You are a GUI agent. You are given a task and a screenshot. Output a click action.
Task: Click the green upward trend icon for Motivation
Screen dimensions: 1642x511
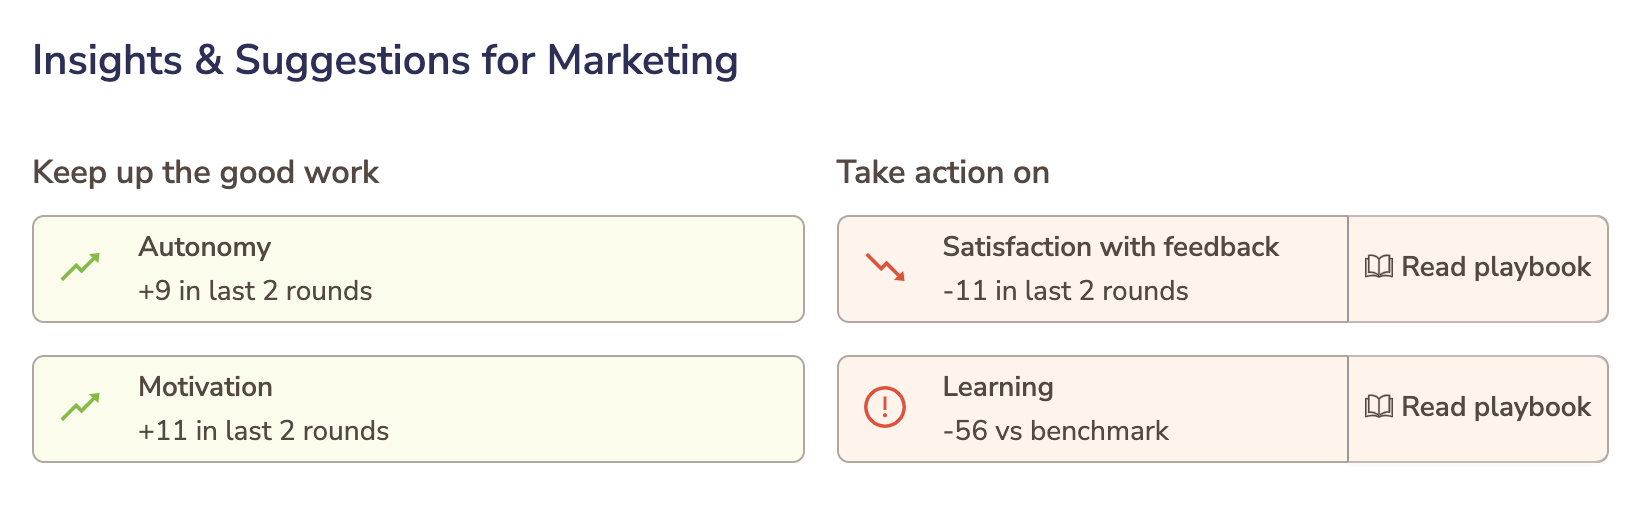coord(80,408)
